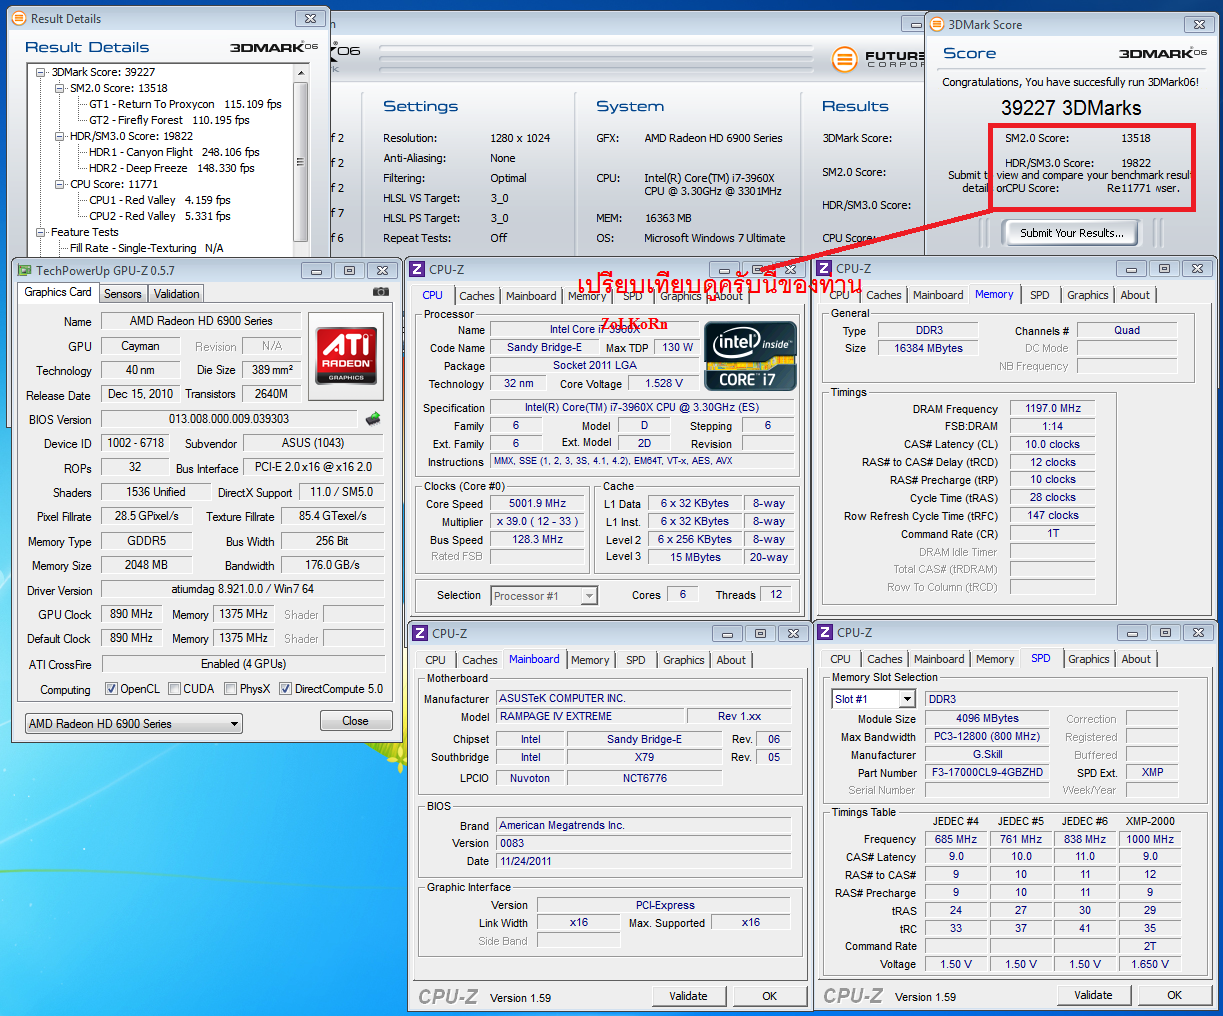The width and height of the screenshot is (1223, 1016).
Task: Click the Result Details vertical scrollbar thumb
Action: click(300, 160)
